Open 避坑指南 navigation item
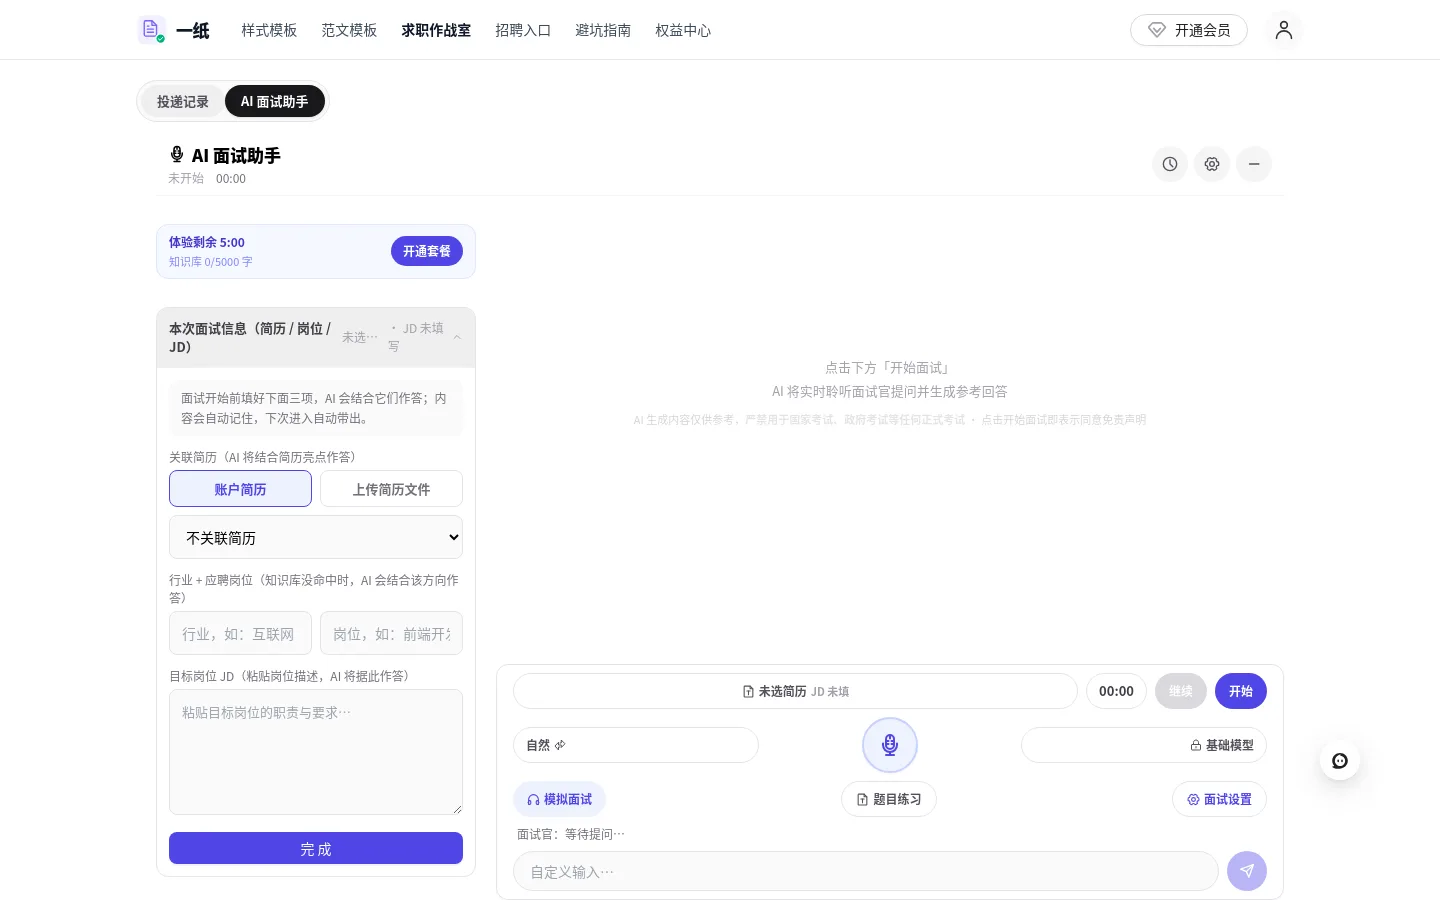The image size is (1440, 900). pos(603,30)
